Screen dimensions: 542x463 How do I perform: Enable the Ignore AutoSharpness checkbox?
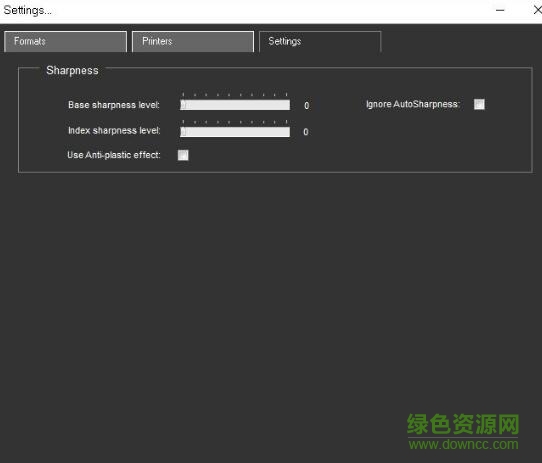click(x=479, y=104)
